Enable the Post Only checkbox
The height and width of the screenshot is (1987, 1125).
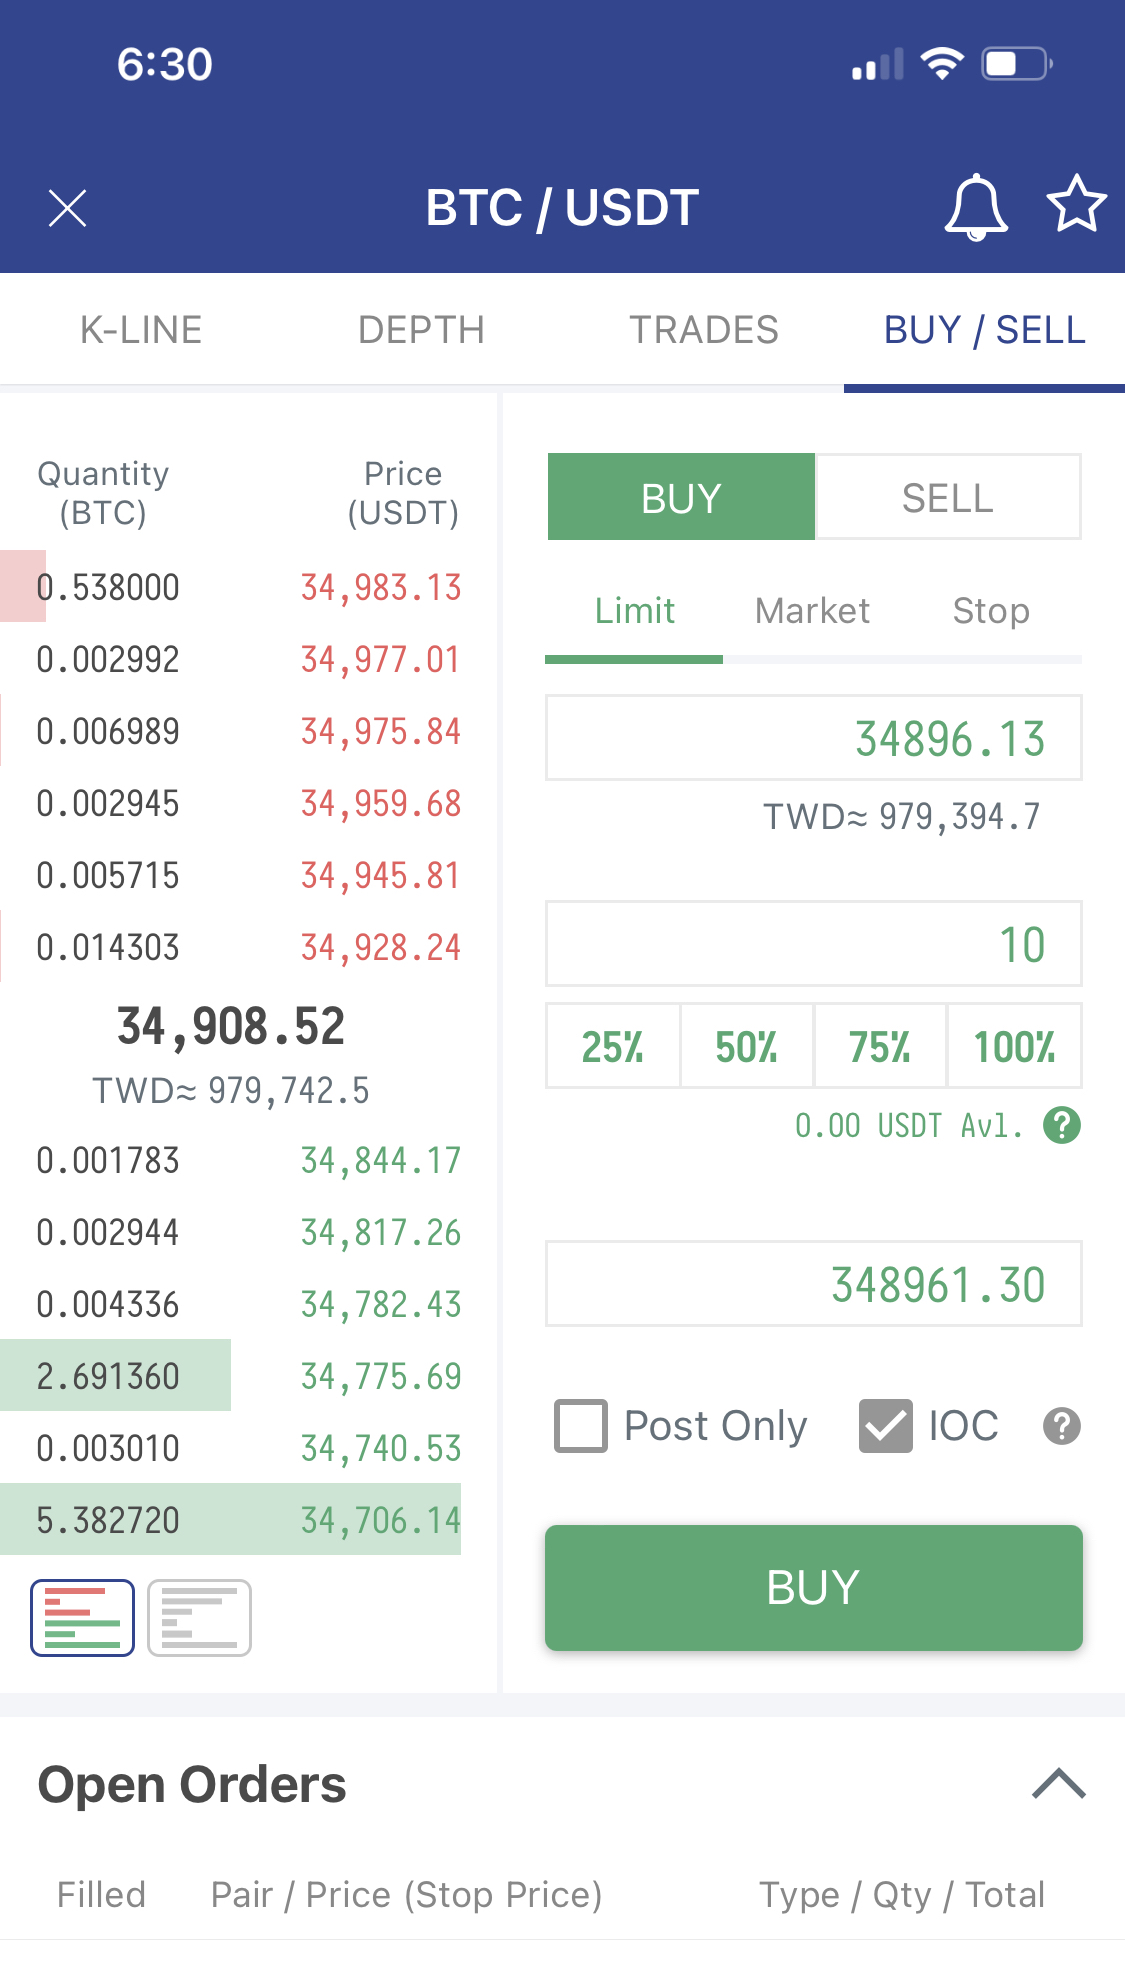[x=581, y=1426]
